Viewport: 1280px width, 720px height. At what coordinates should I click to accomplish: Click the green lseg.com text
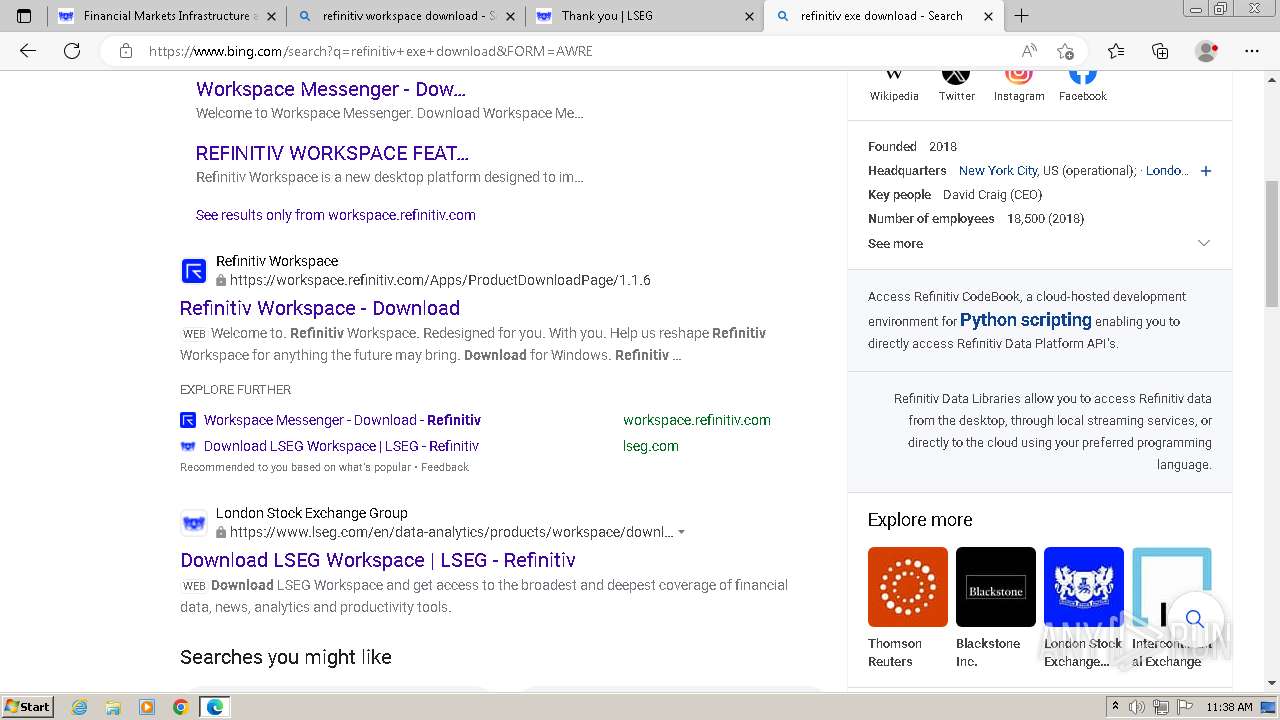coord(651,446)
